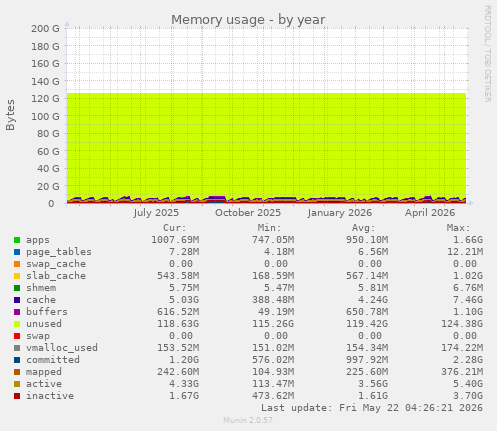Click the mapped average value 225.60M
This screenshot has width=497, height=431.
pos(367,372)
